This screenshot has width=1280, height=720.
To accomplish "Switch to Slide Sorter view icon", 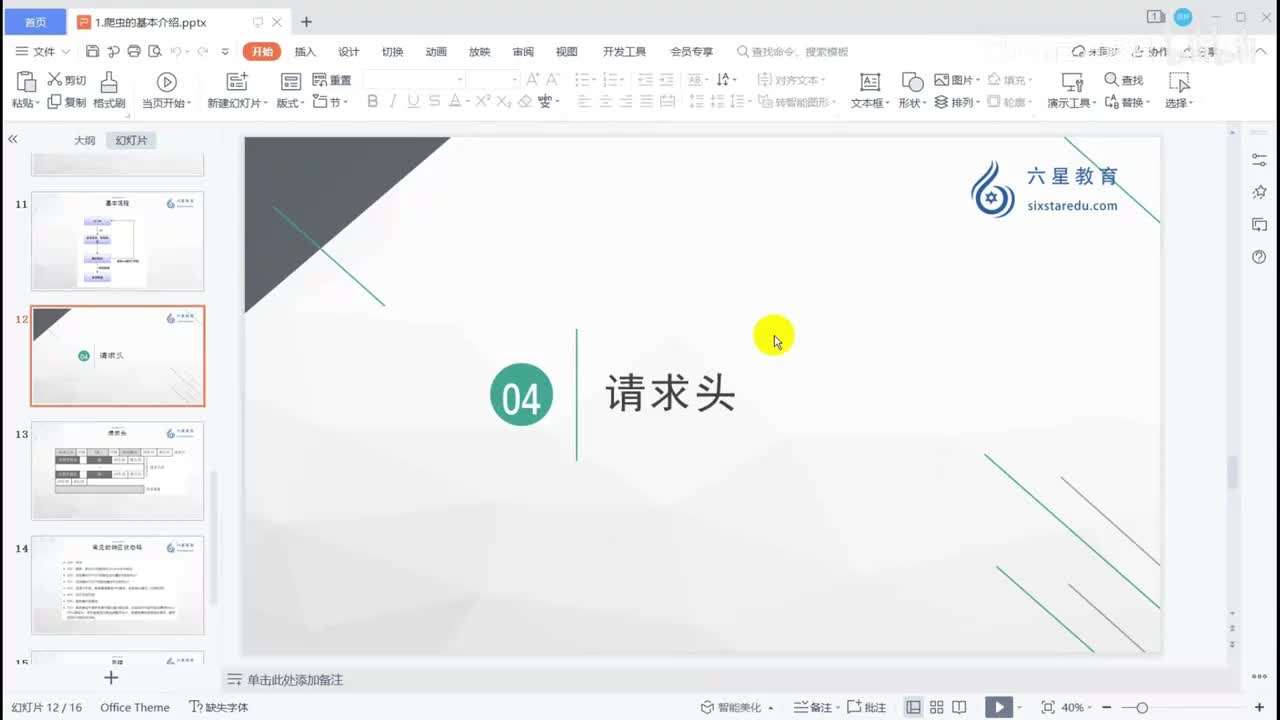I will point(936,707).
